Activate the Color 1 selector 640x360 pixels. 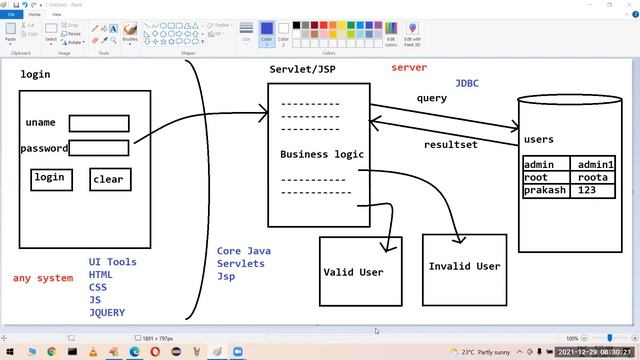(267, 34)
